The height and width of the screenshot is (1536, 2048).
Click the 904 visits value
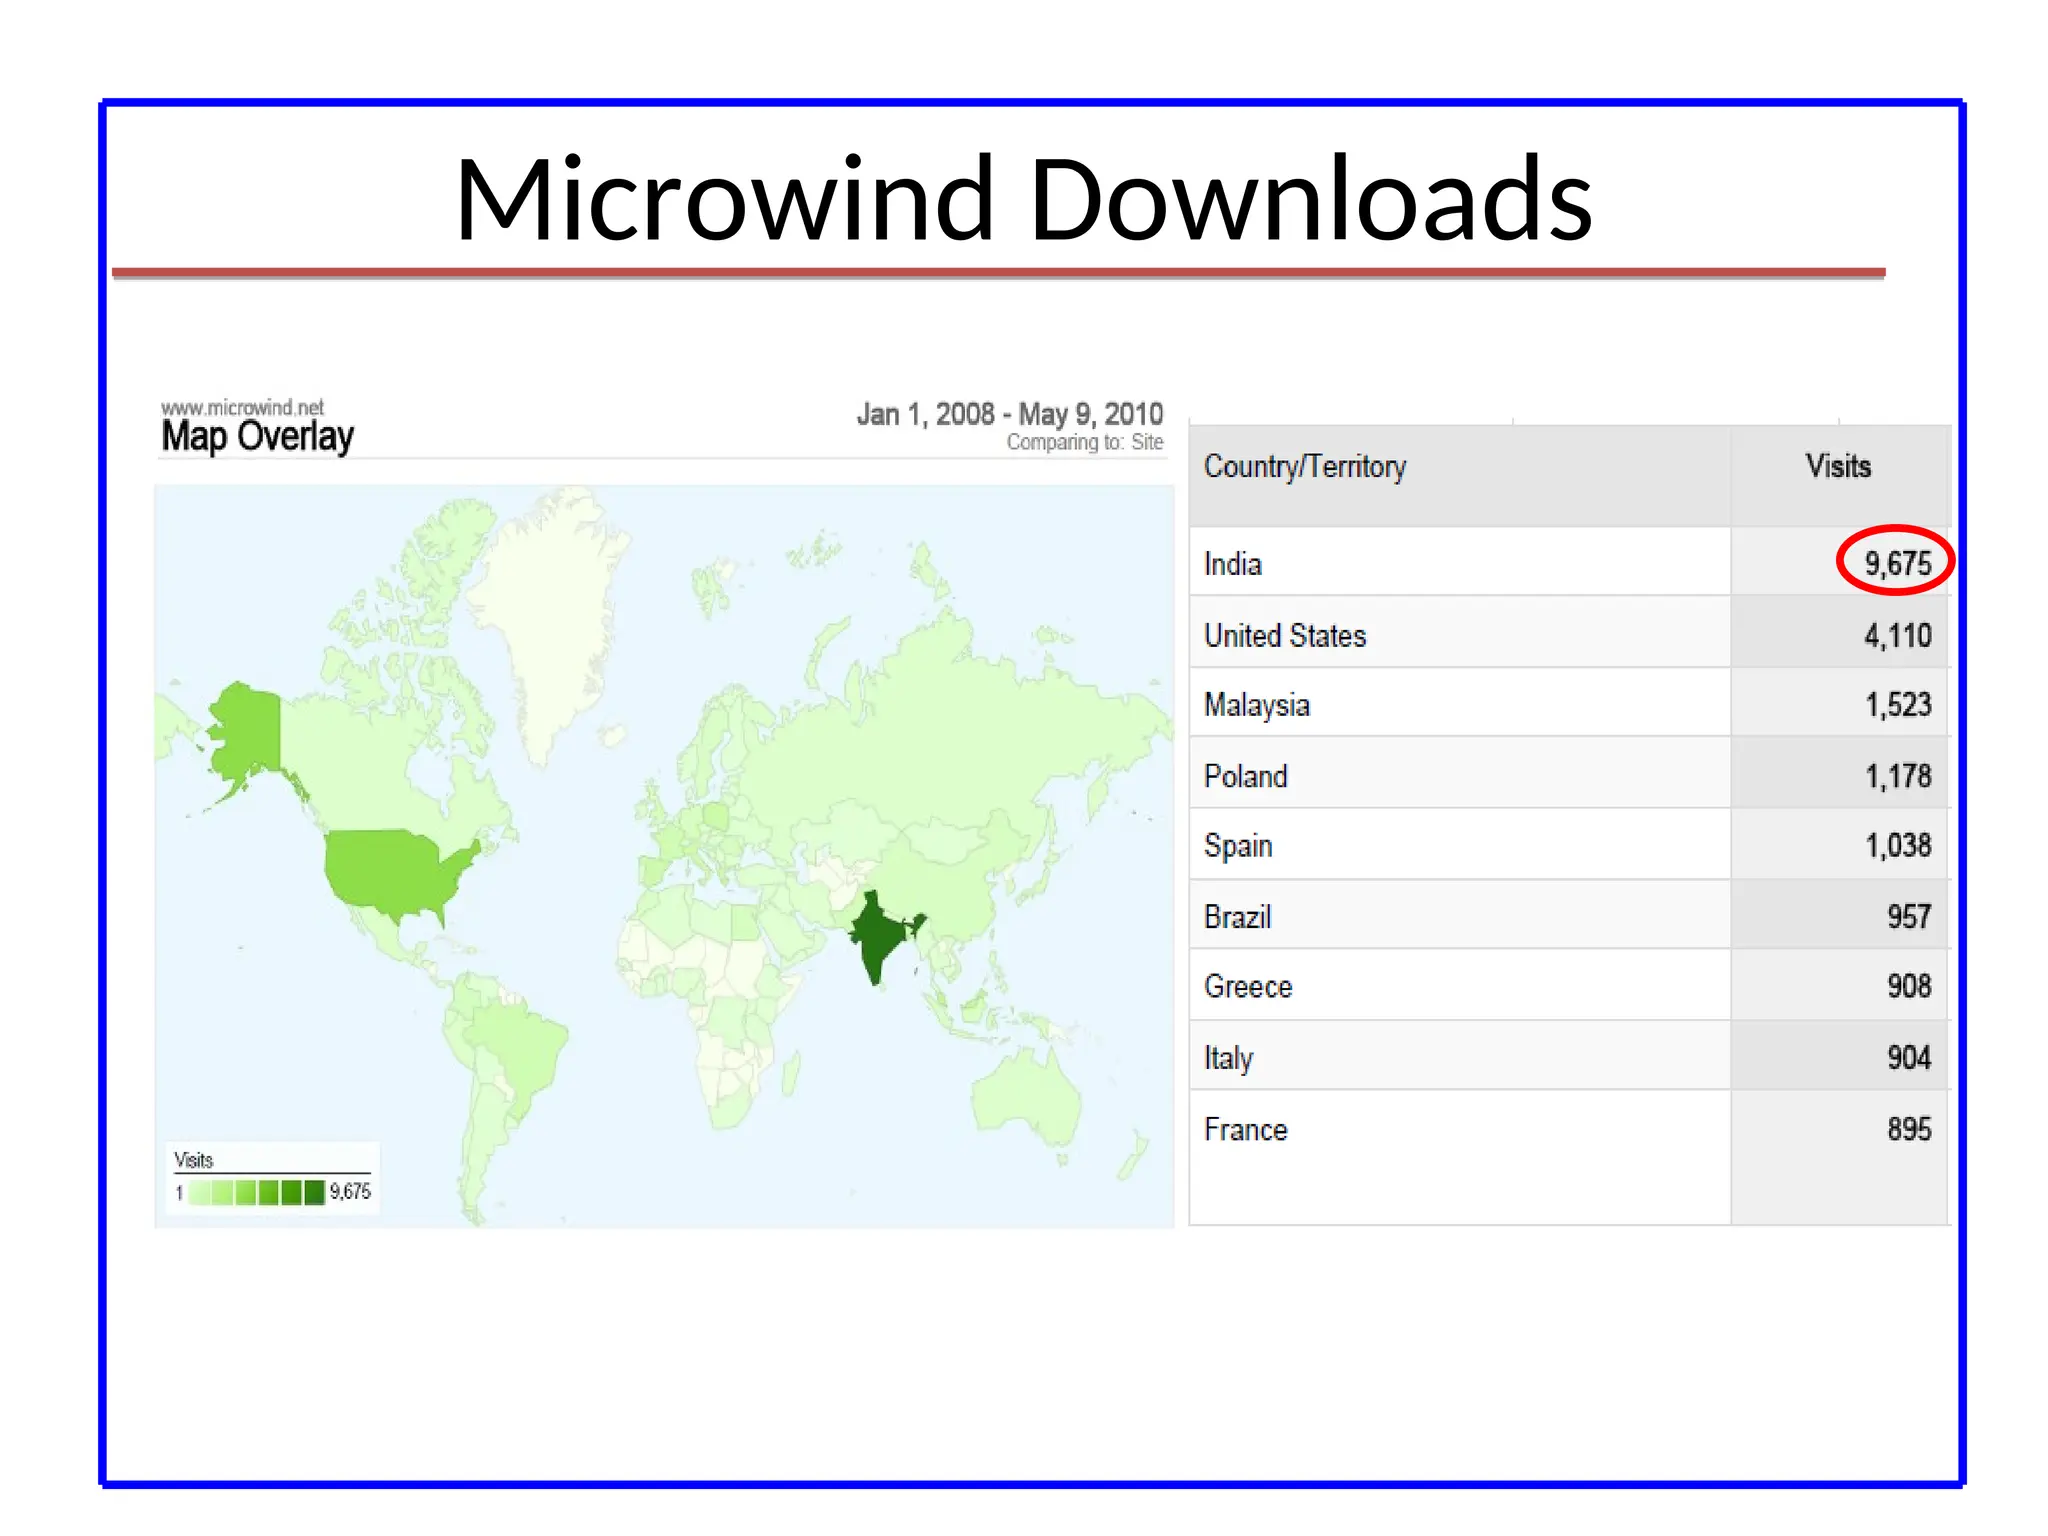[x=1909, y=1058]
